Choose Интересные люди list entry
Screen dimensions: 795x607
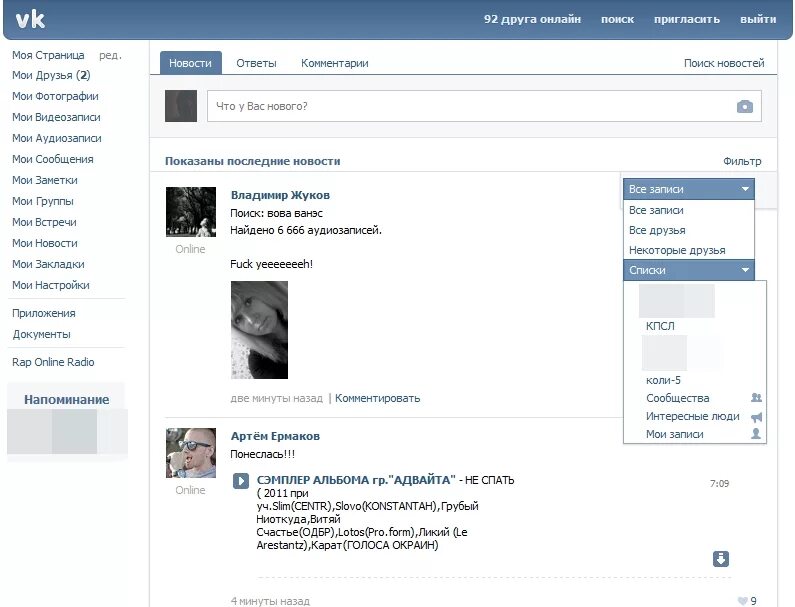click(693, 416)
